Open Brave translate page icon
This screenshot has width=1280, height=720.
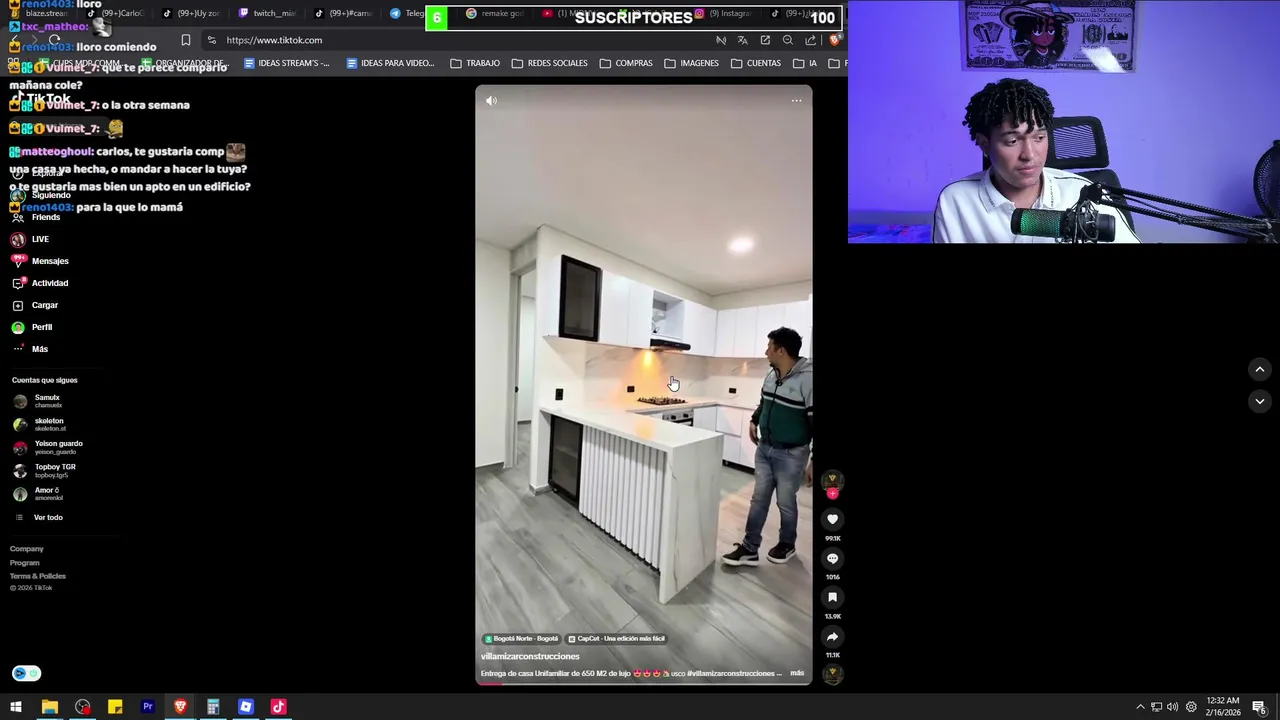click(x=742, y=40)
